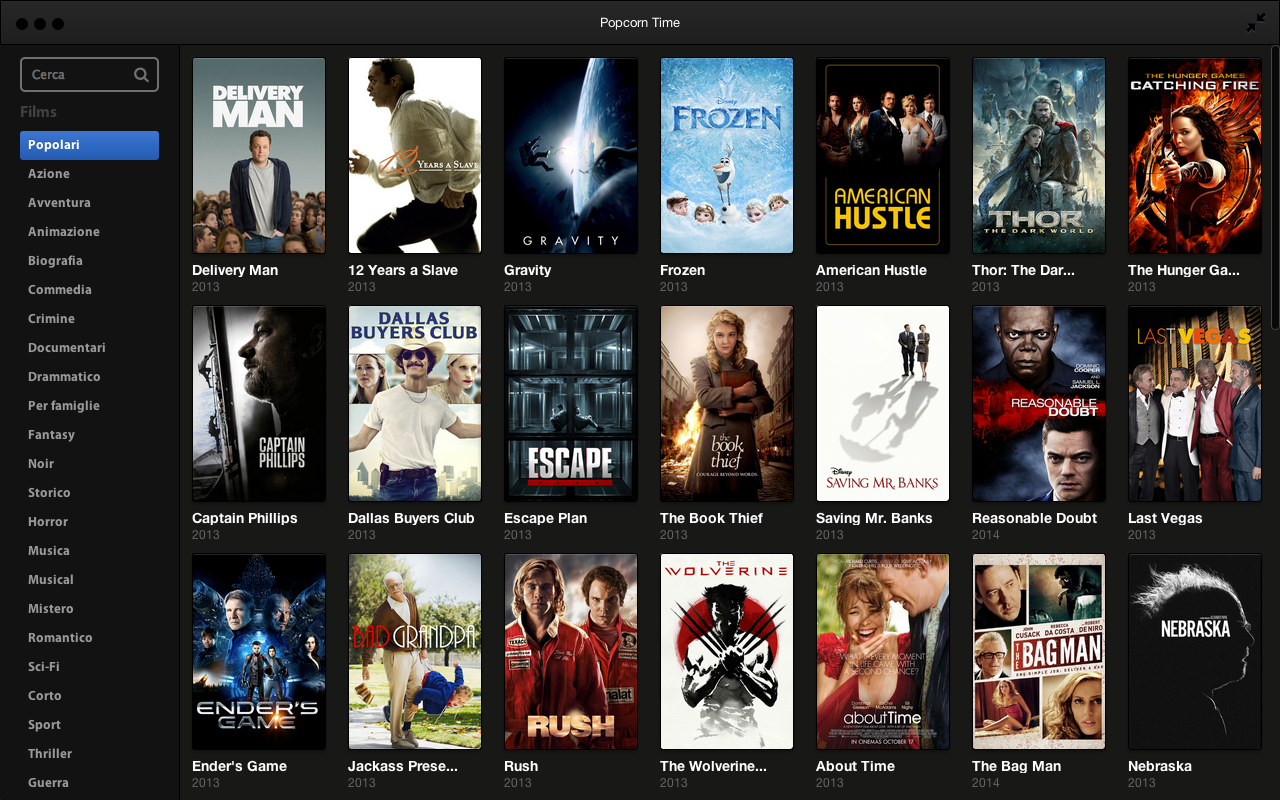This screenshot has width=1280, height=800.
Task: Open the Storico genre
Action: 49,493
